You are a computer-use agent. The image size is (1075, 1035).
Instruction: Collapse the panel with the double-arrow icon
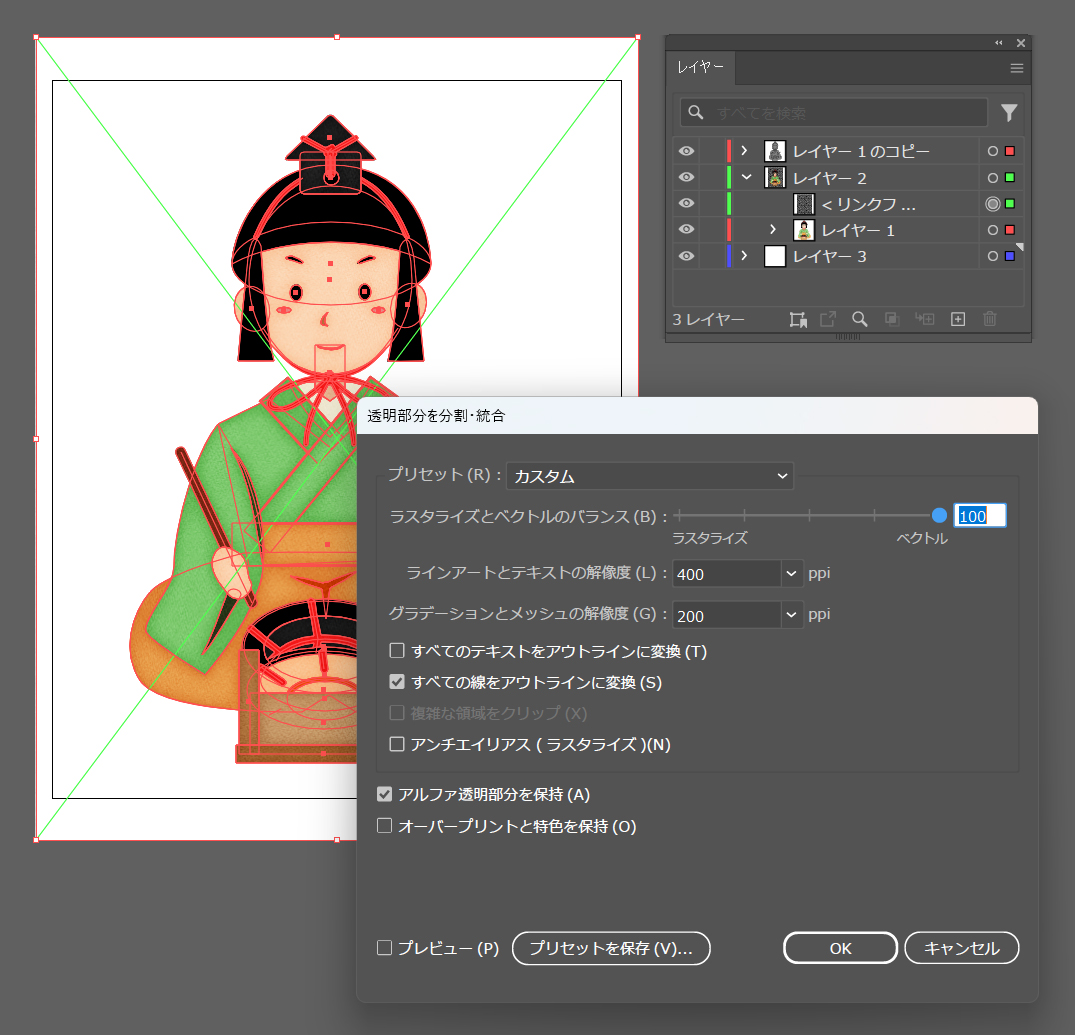(998, 43)
